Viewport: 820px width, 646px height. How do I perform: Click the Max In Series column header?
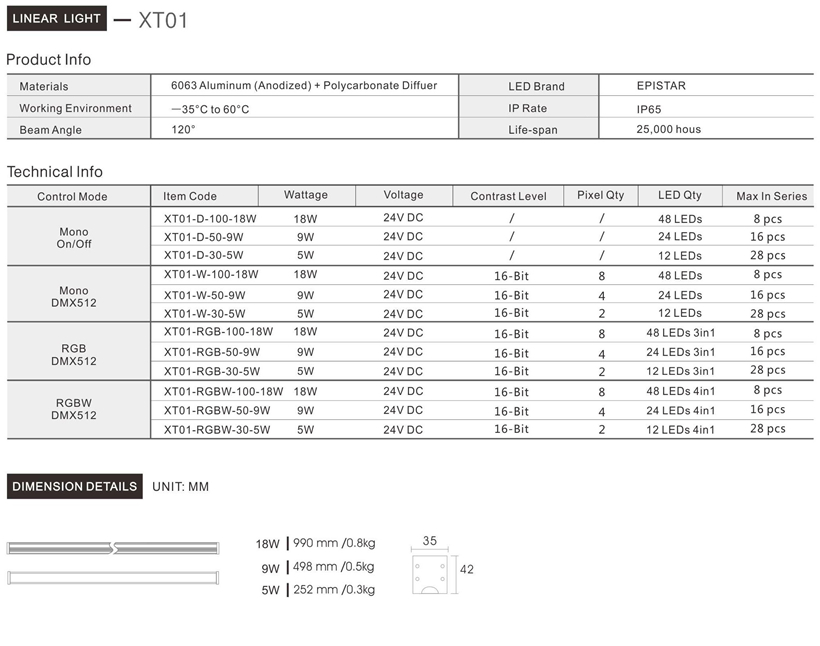pyautogui.click(x=771, y=196)
